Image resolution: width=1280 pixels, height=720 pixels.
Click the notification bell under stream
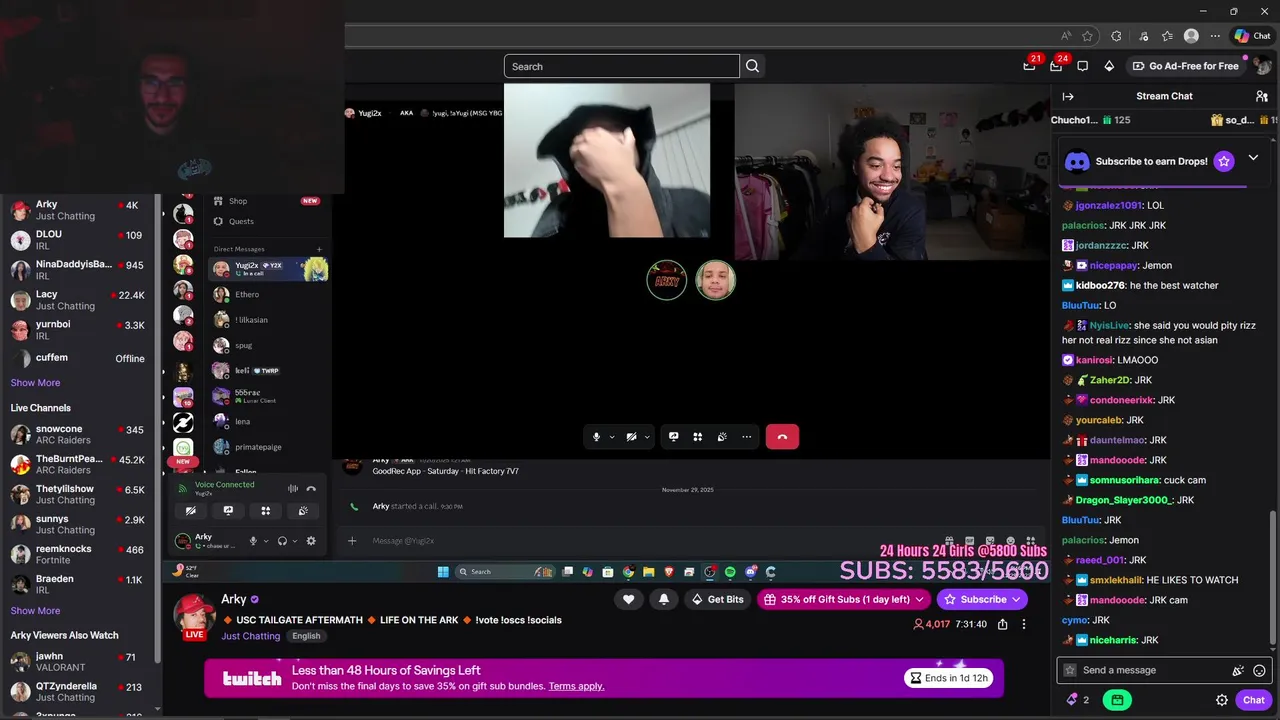pyautogui.click(x=664, y=599)
